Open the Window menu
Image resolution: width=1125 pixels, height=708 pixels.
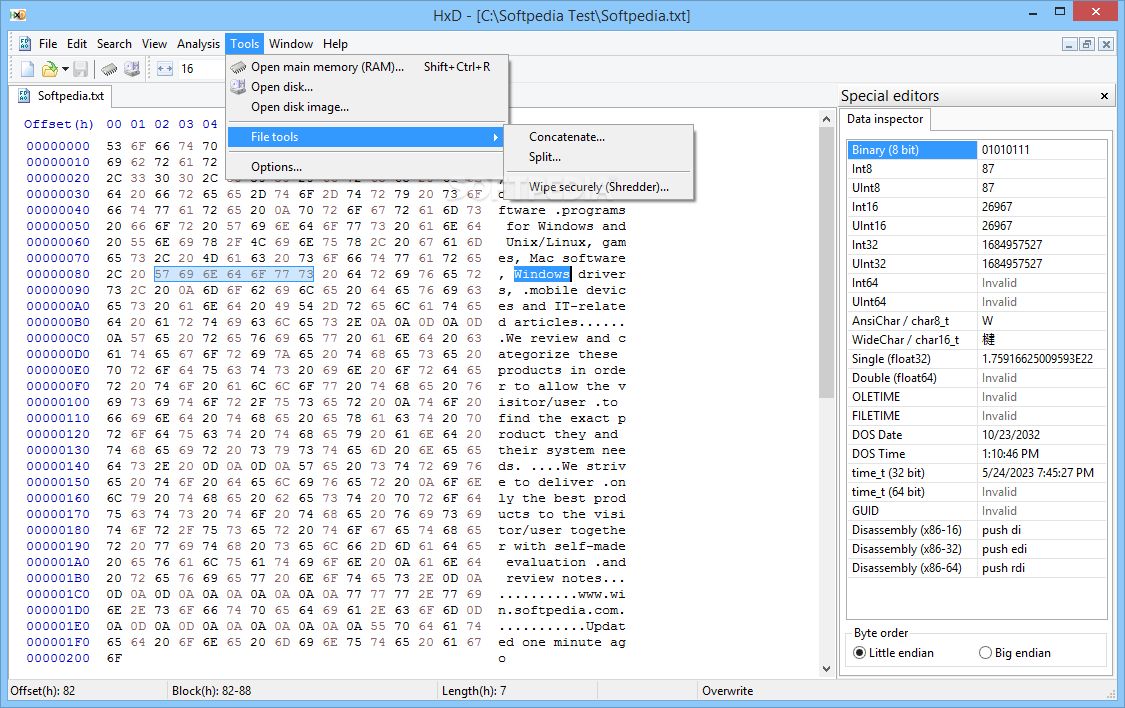coord(291,44)
